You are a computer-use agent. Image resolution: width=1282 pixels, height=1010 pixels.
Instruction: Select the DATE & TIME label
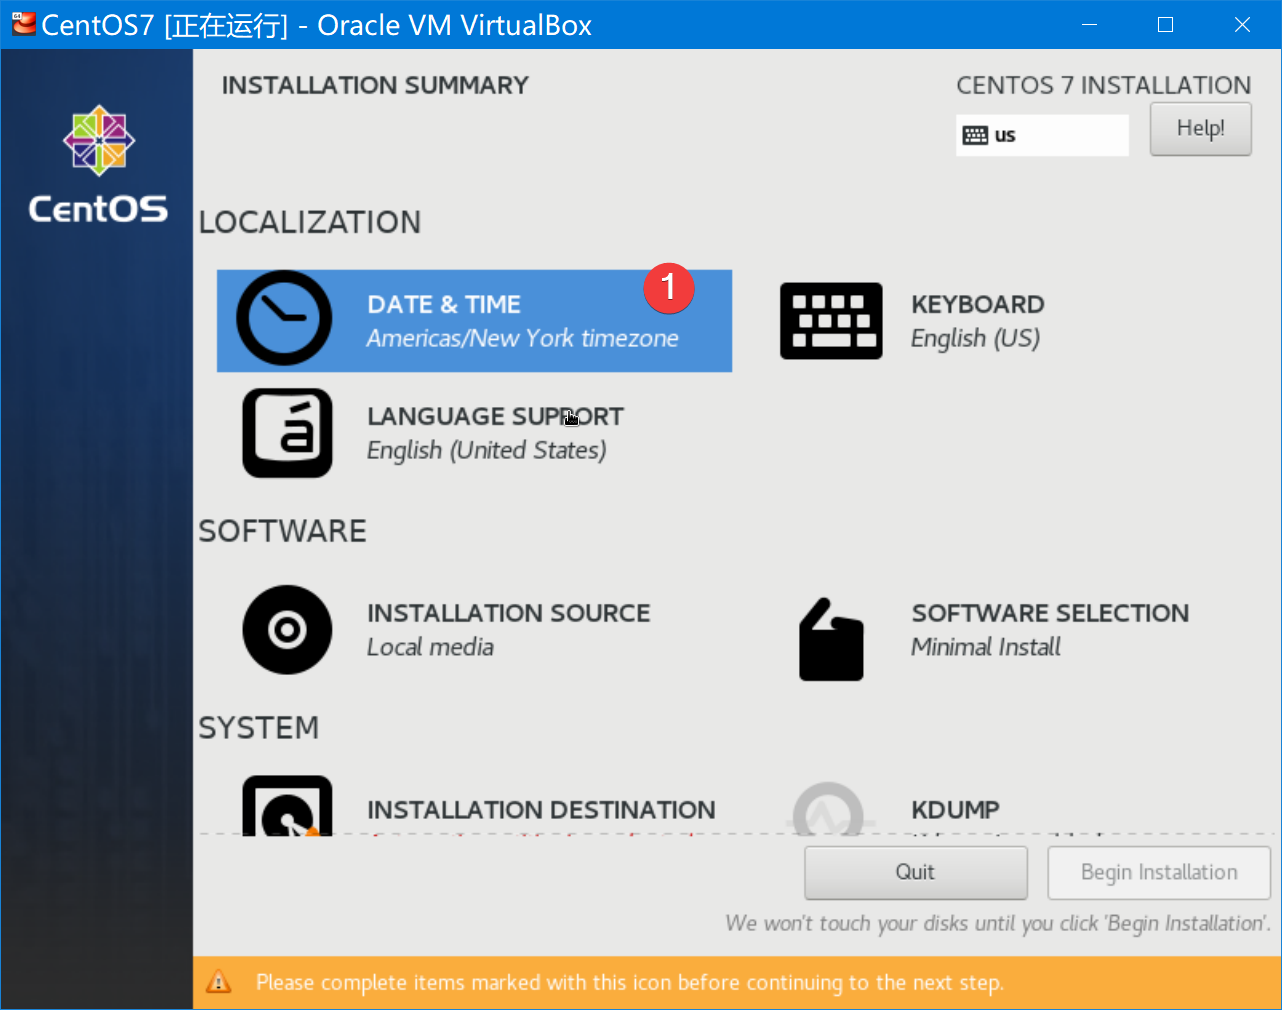click(444, 304)
